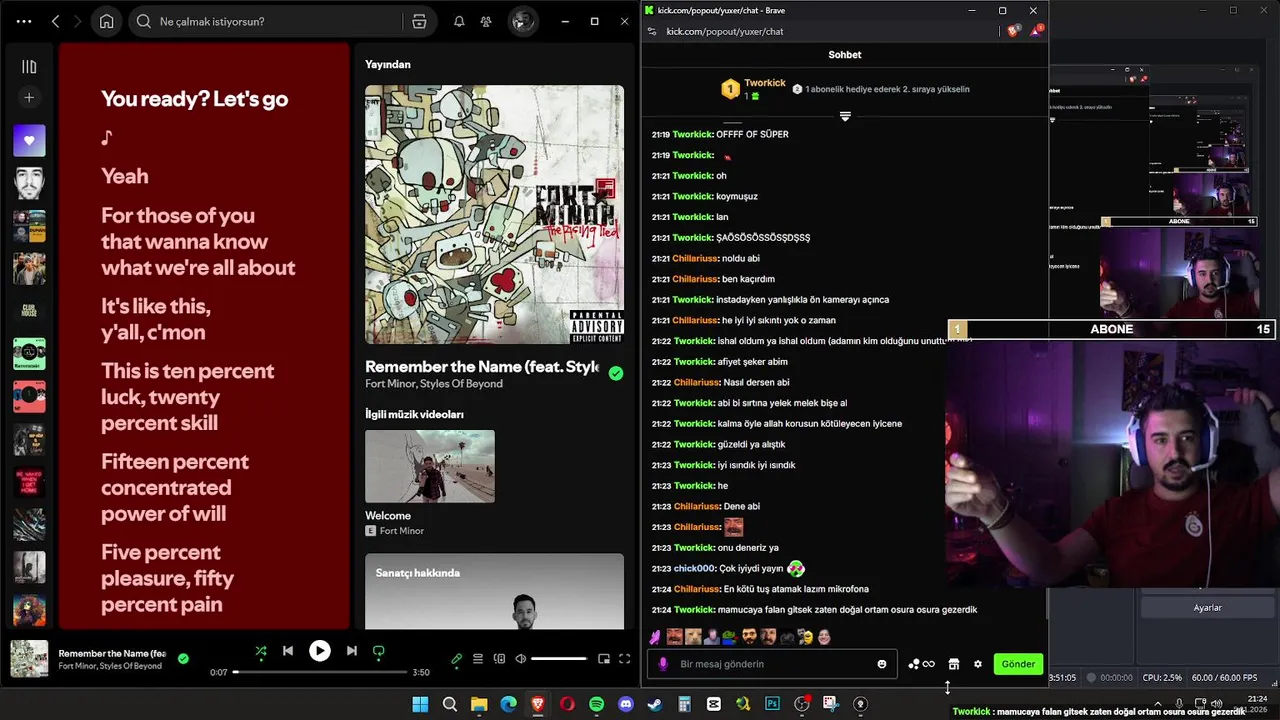Skip to next track

point(351,651)
